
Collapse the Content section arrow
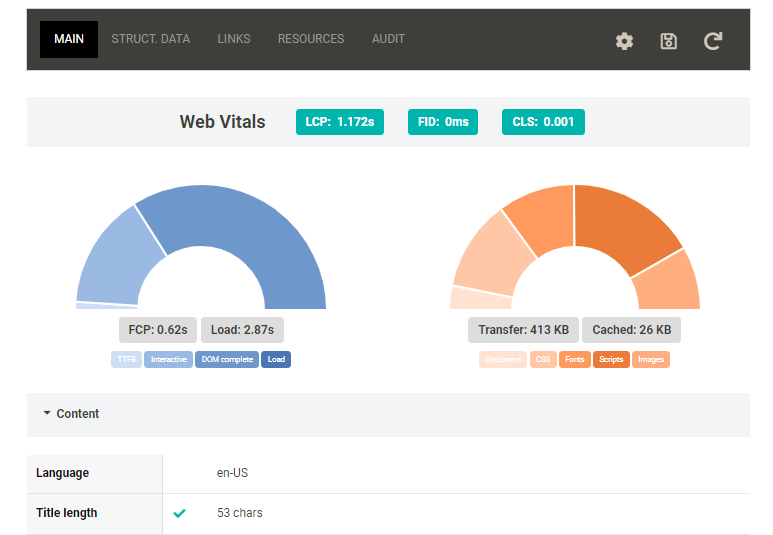(47, 413)
